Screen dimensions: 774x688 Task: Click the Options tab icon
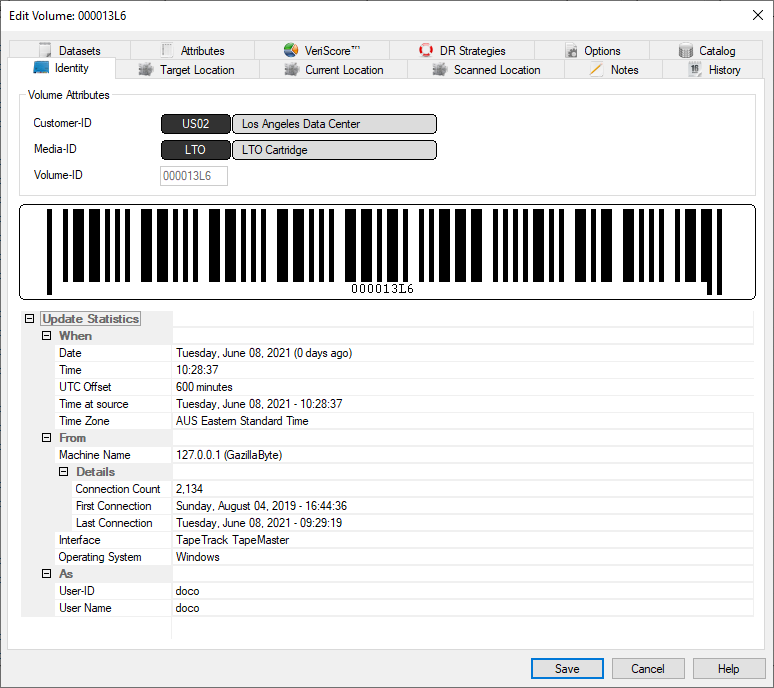(571, 50)
